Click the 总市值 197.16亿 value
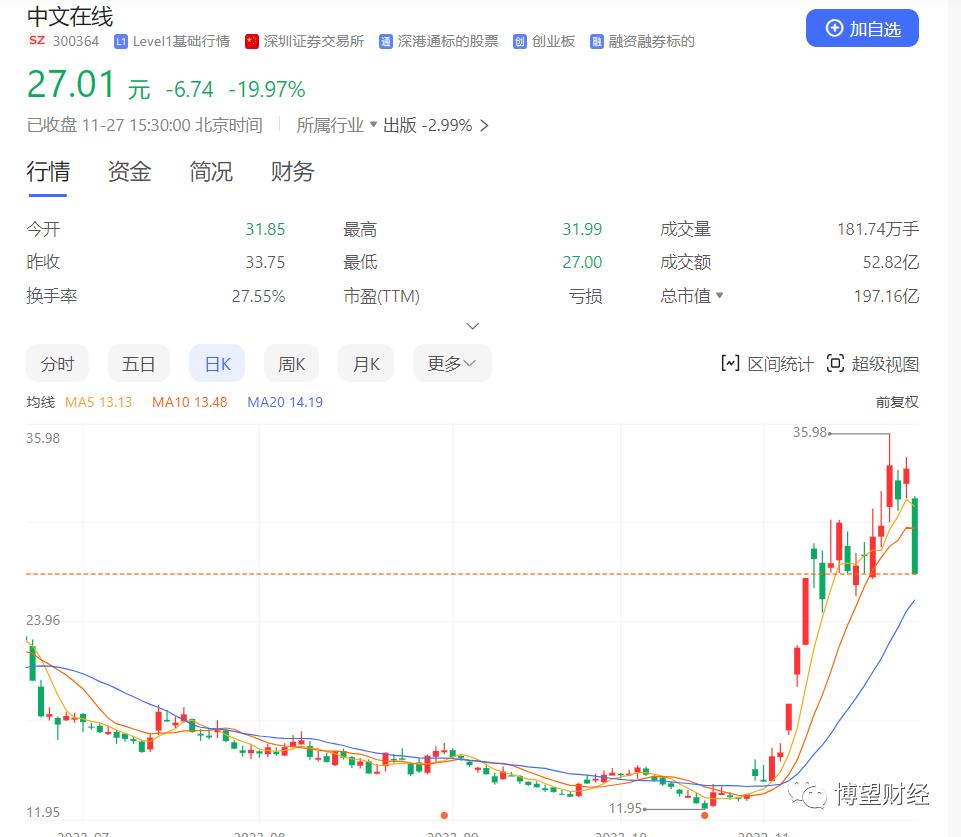Screen dimensions: 961x837 tap(886, 296)
